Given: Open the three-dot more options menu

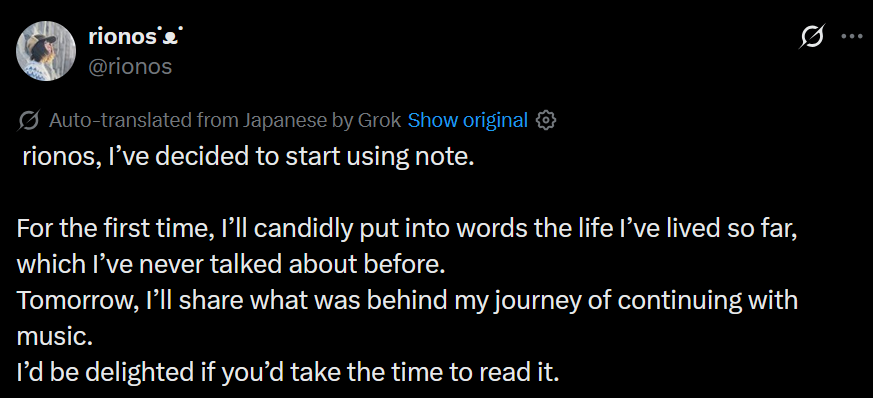Looking at the screenshot, I should point(851,37).
